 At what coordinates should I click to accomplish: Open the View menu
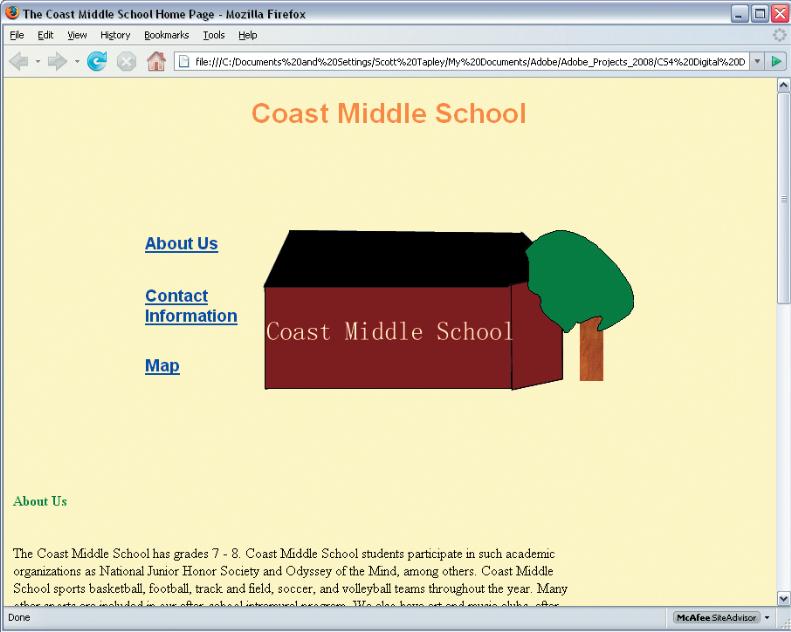77,35
